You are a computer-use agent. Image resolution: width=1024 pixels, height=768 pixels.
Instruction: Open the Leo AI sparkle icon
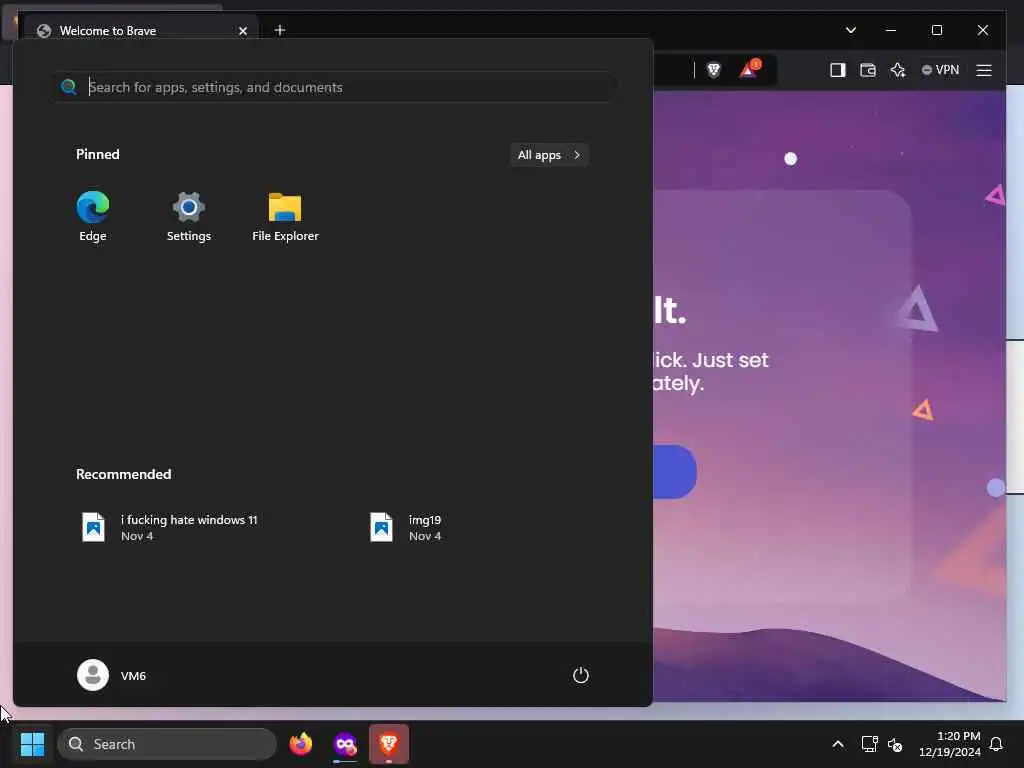[x=898, y=70]
